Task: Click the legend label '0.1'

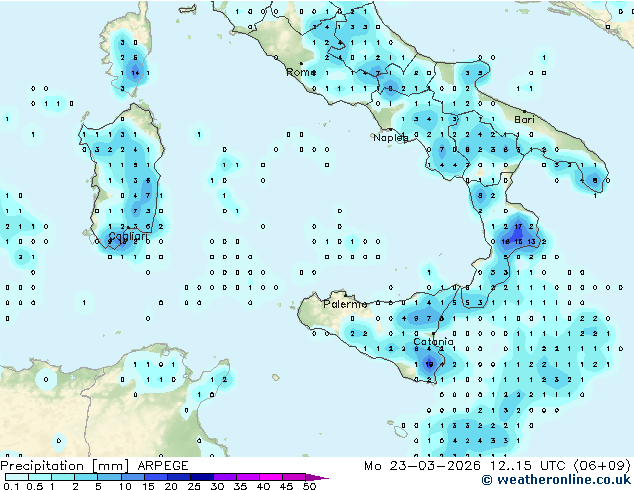Action: [11, 486]
